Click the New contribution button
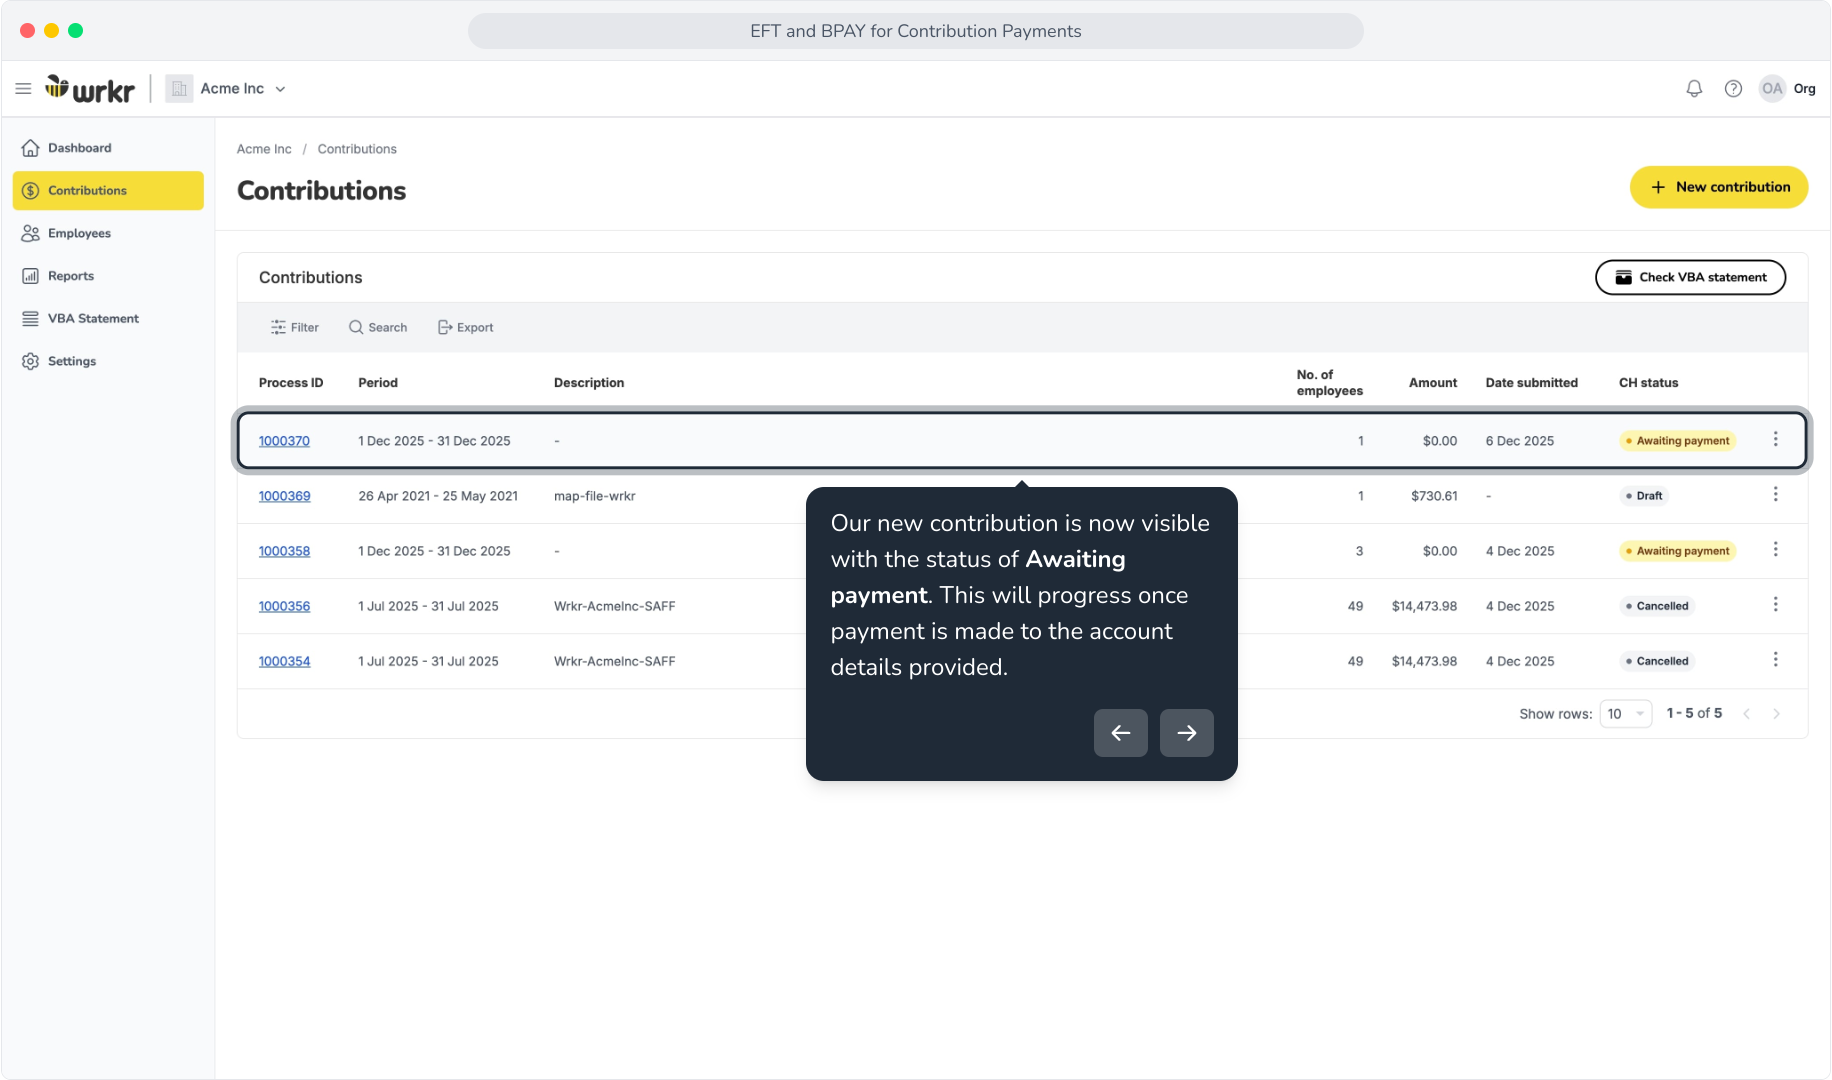The image size is (1832, 1080). [1719, 187]
